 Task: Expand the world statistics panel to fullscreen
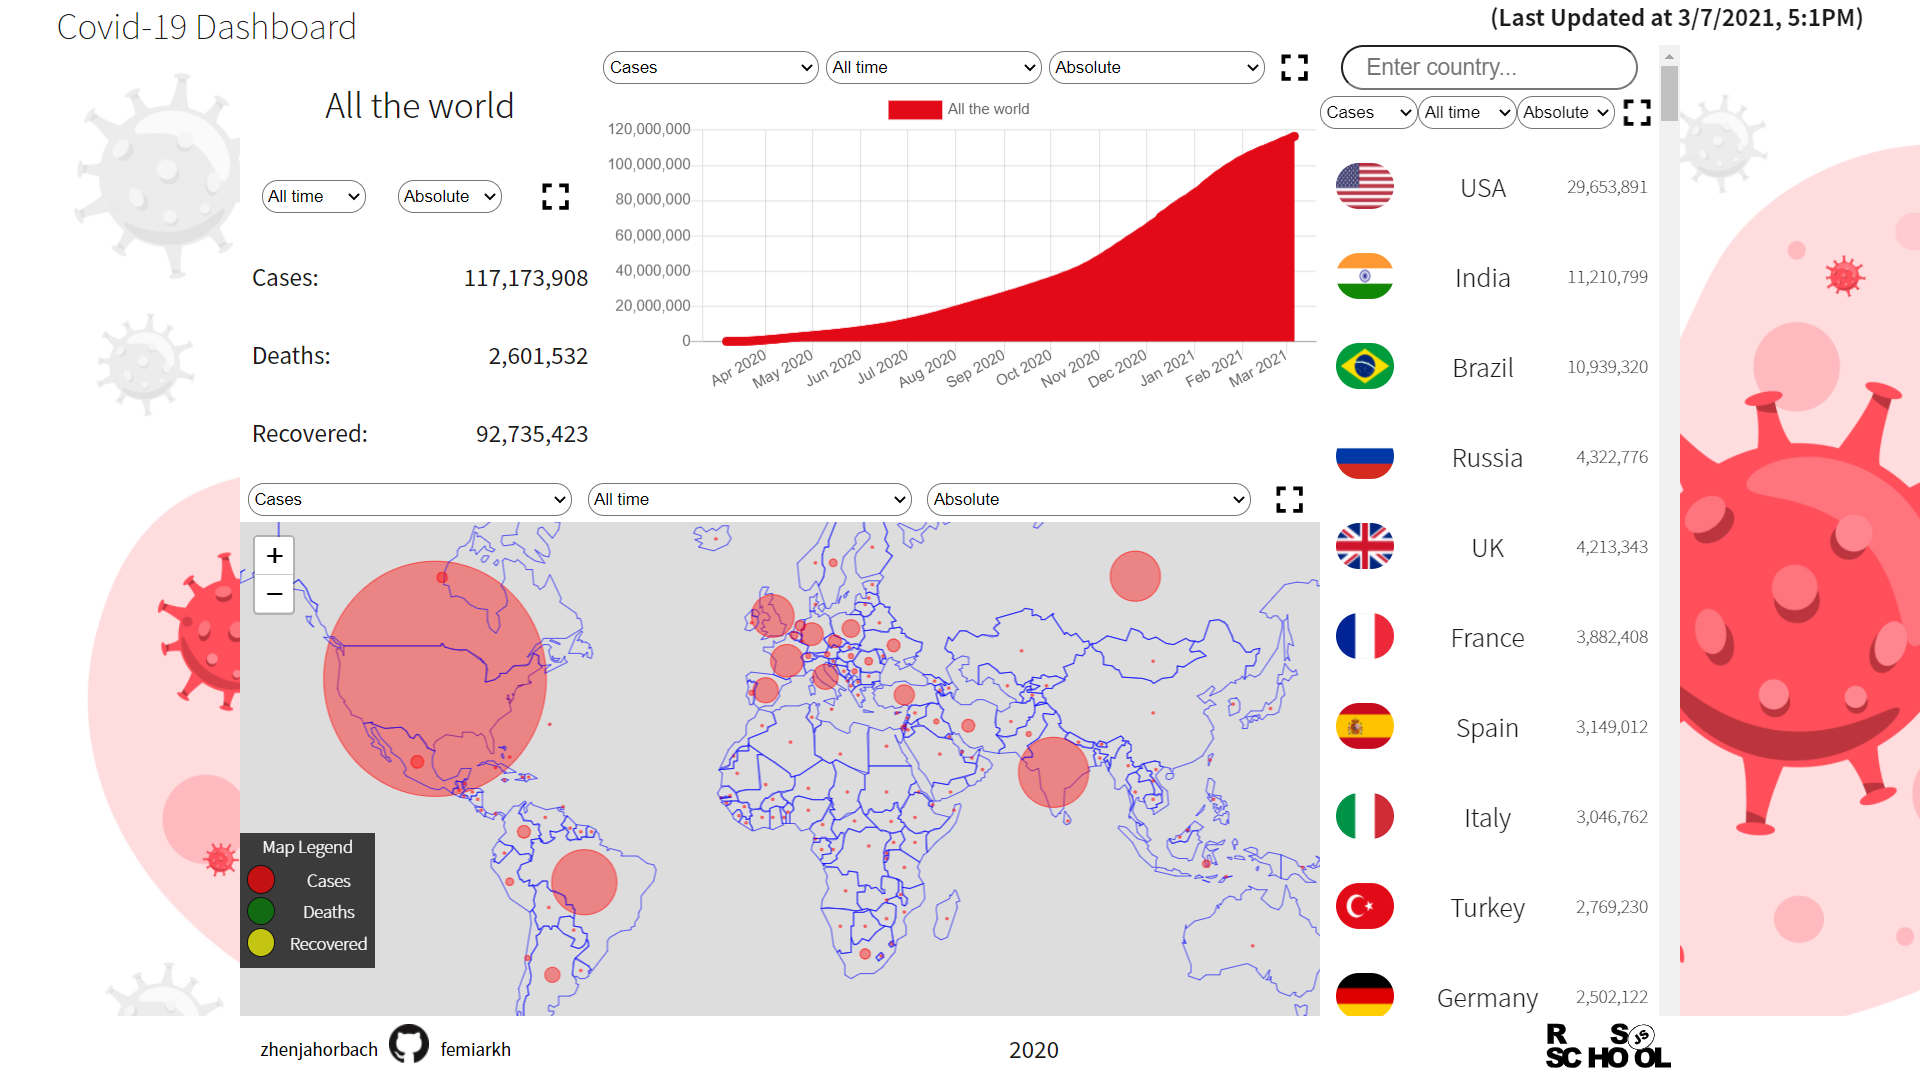555,197
